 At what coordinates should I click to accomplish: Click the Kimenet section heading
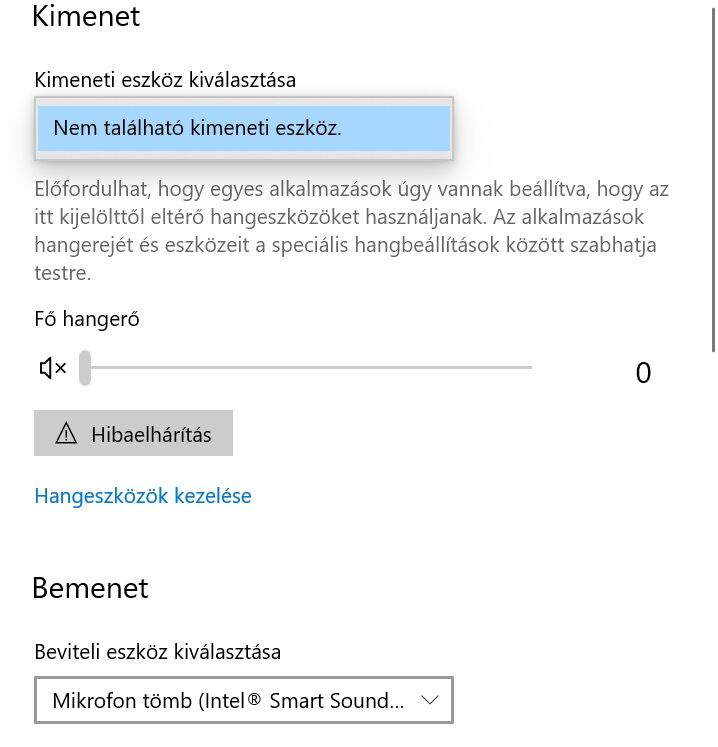coord(86,16)
